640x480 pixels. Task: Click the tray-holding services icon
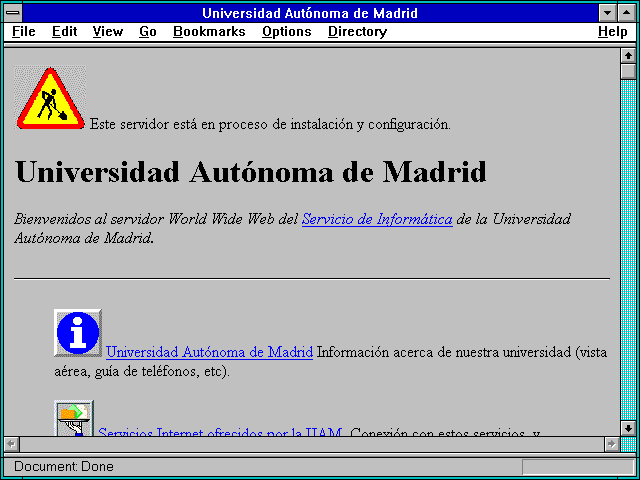coord(74,418)
